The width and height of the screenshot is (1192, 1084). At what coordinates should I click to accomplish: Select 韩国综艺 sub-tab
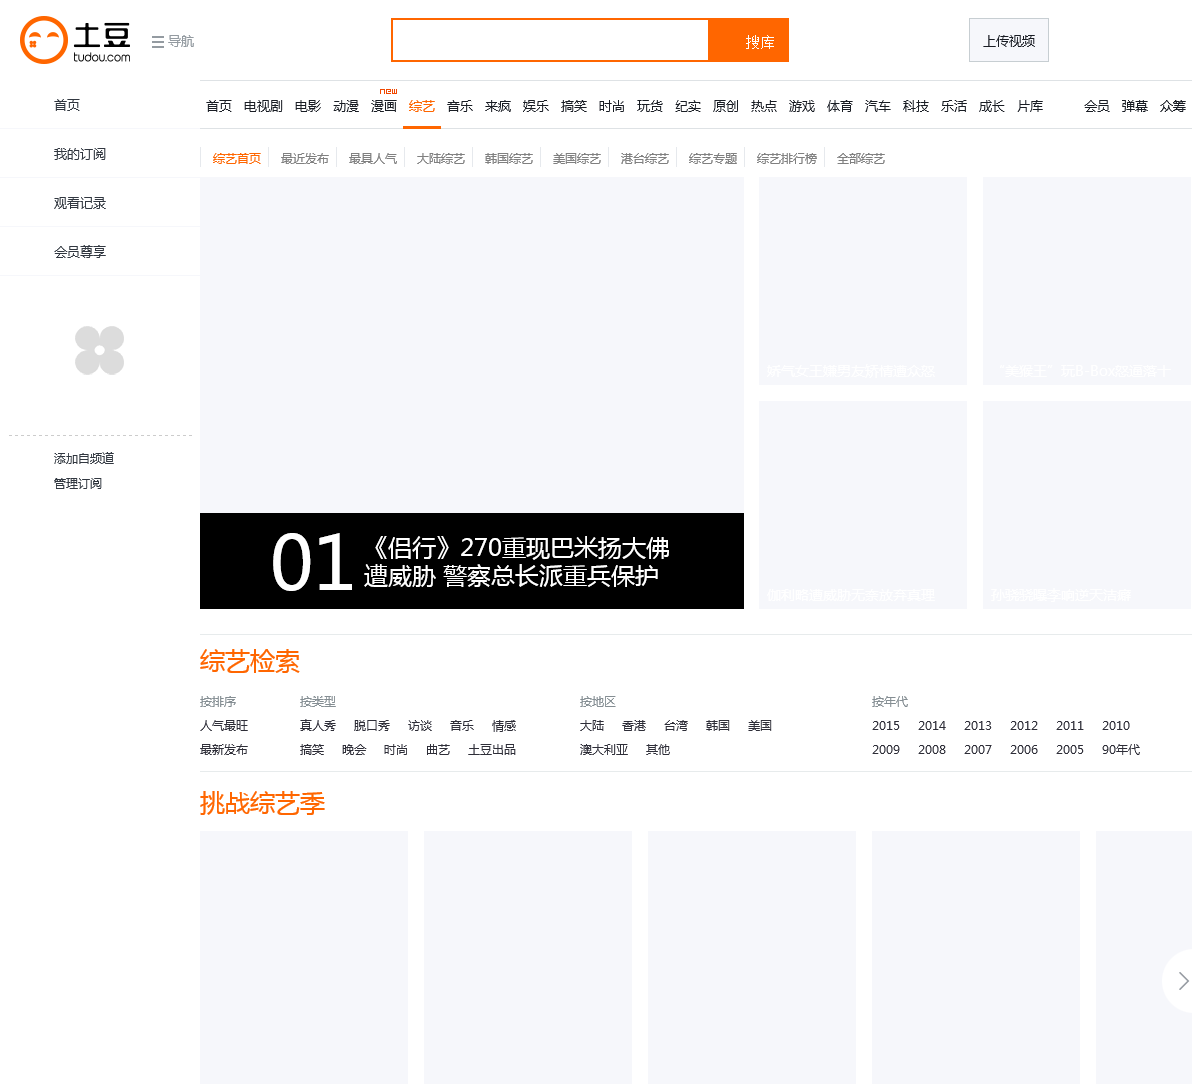509,159
